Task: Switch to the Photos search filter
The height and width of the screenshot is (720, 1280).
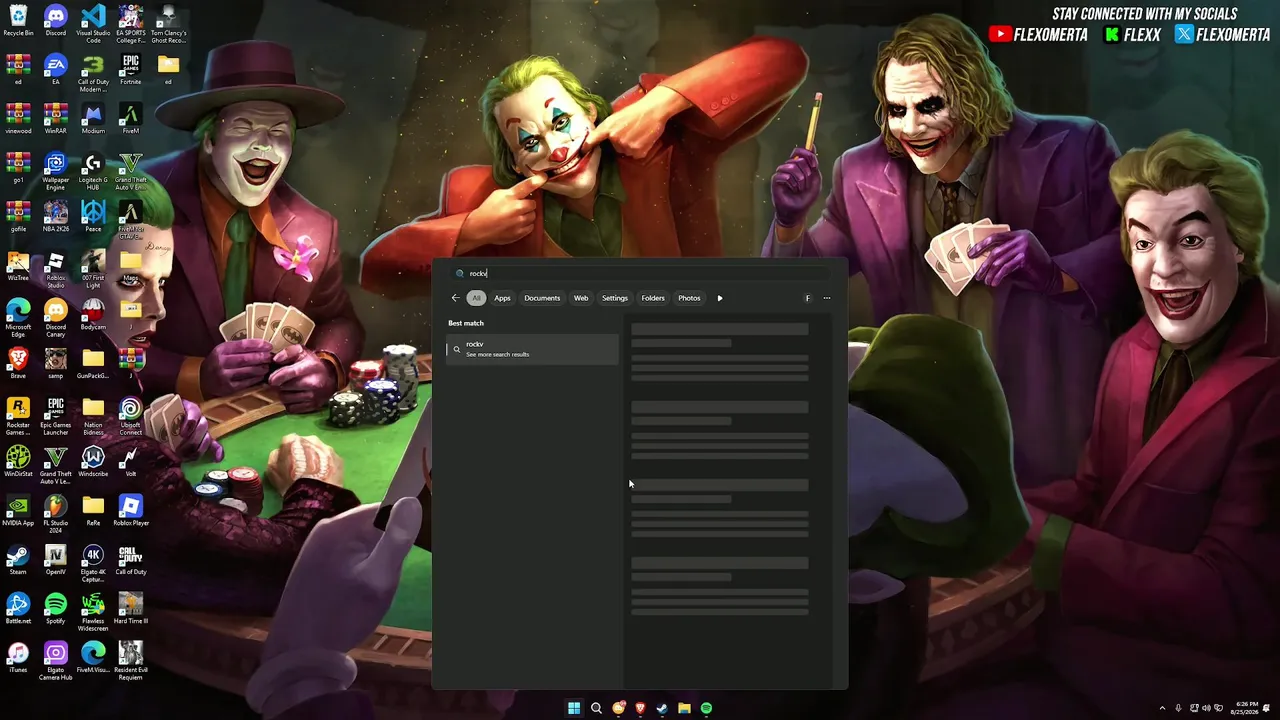Action: point(689,298)
